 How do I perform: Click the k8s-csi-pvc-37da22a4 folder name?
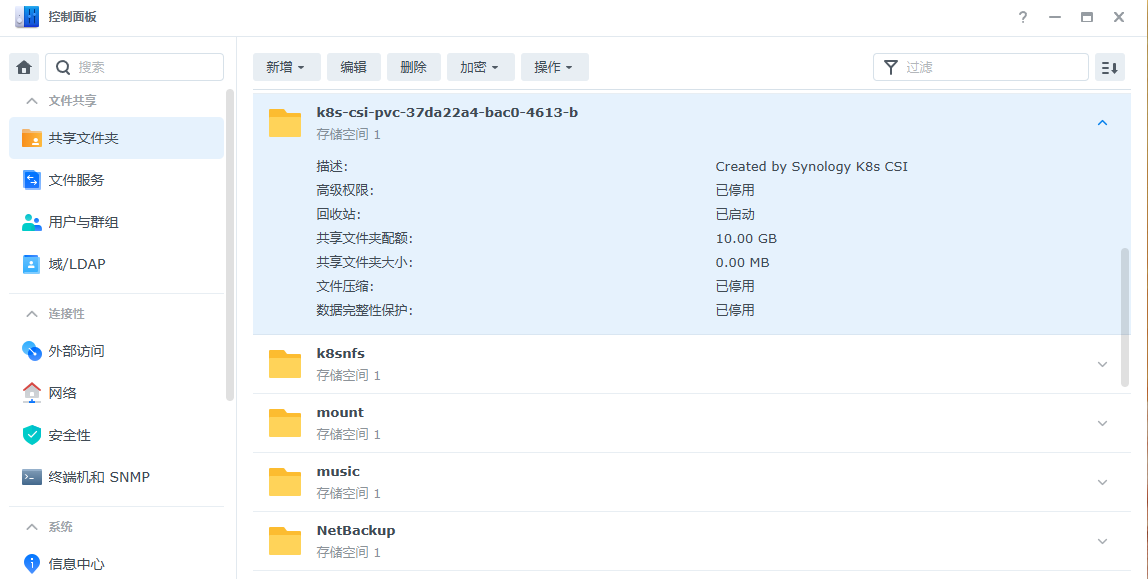(x=447, y=113)
